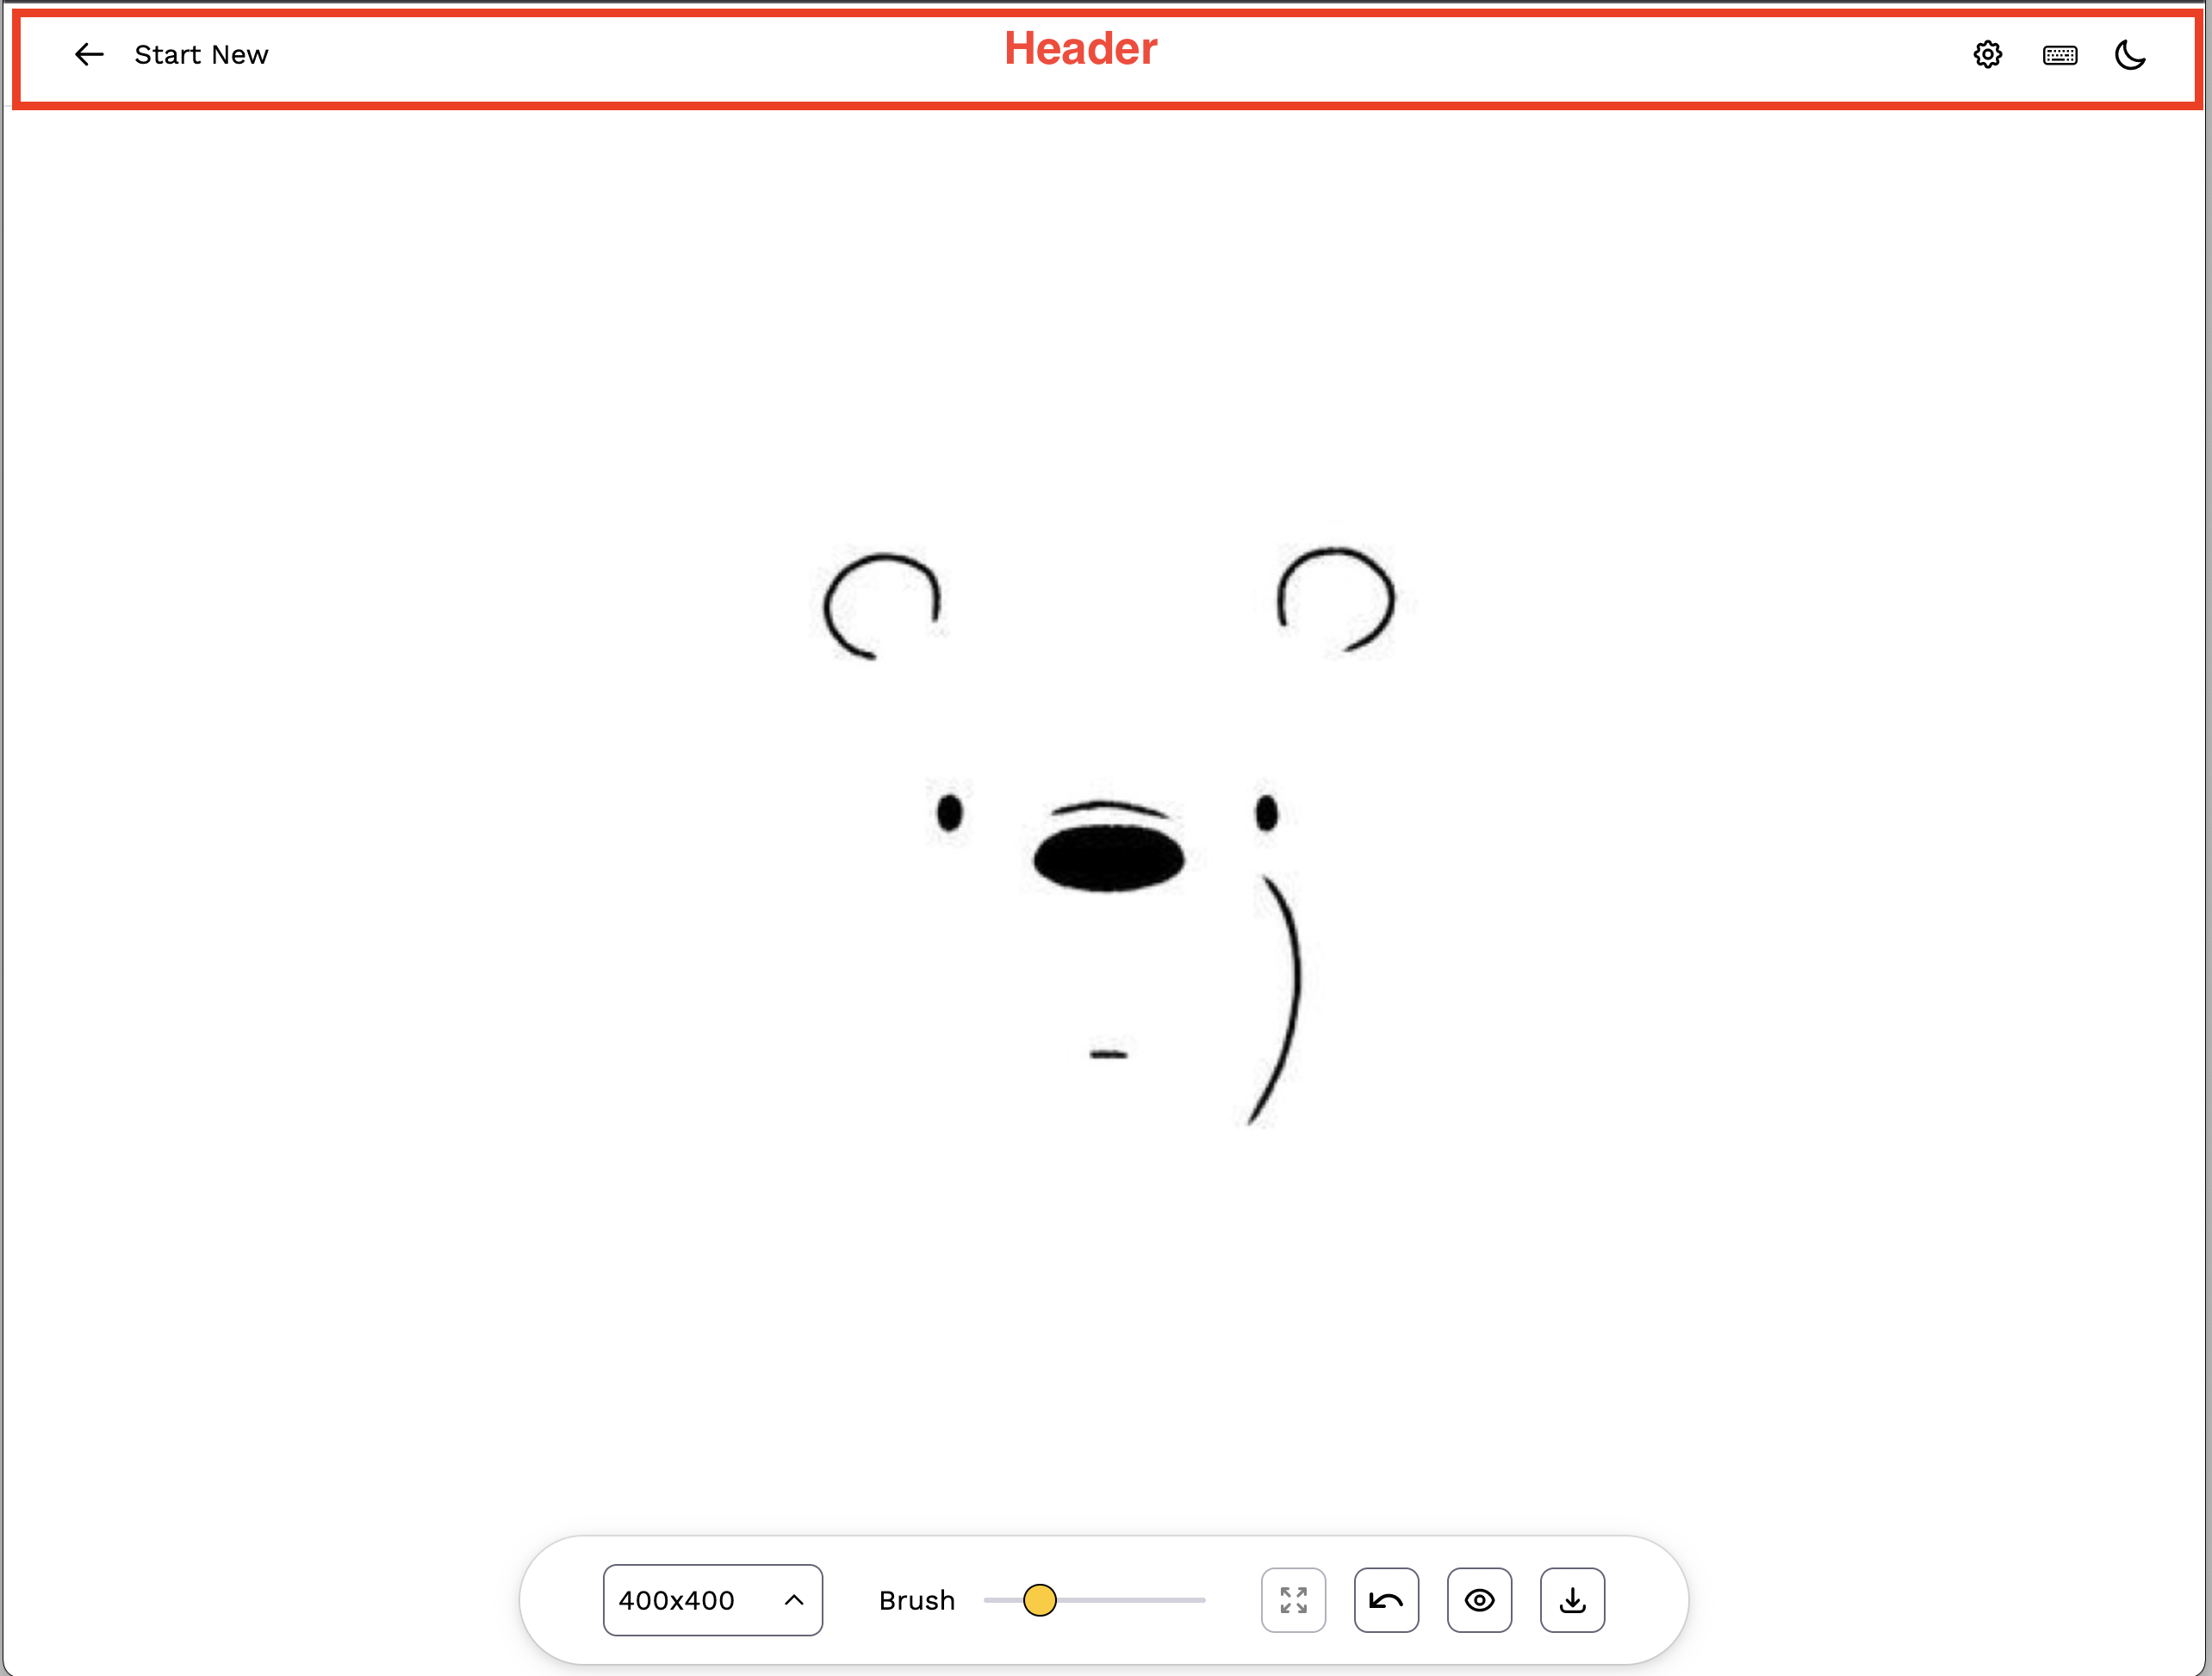Click the undo arrow icon
This screenshot has height=1676, width=2212.
coord(1386,1599)
